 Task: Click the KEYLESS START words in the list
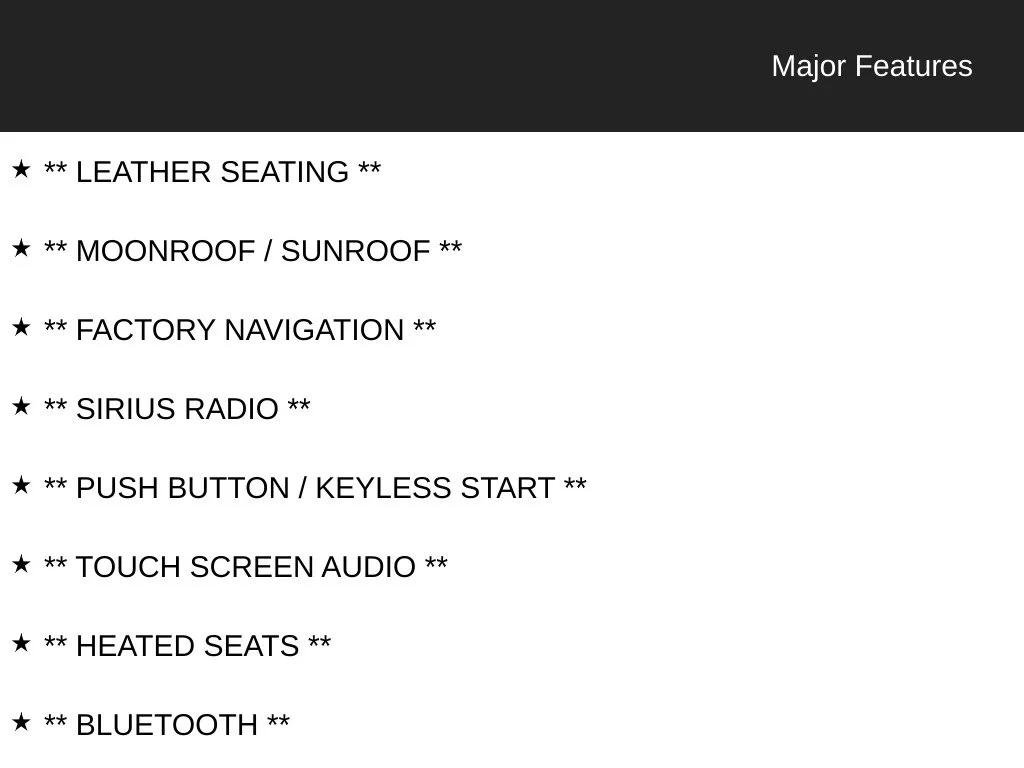[435, 488]
